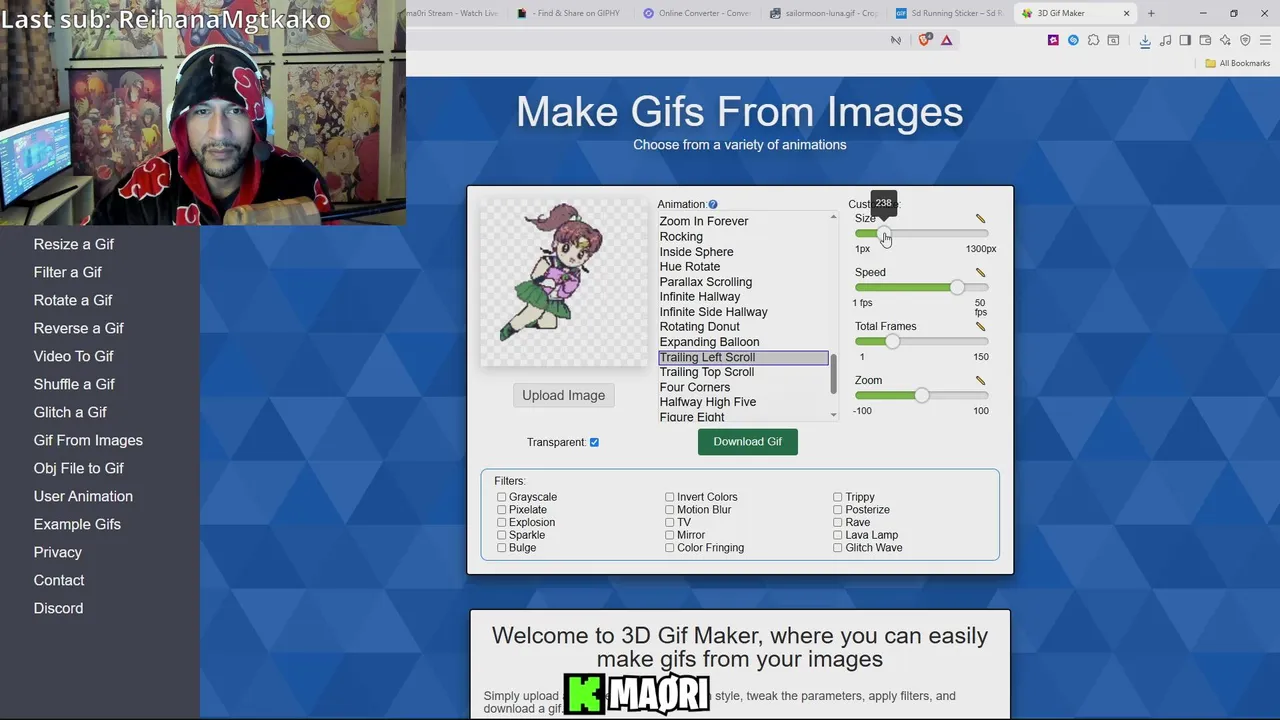This screenshot has height=720, width=1280.
Task: Open the Obj File to Gif link
Action: click(79, 468)
